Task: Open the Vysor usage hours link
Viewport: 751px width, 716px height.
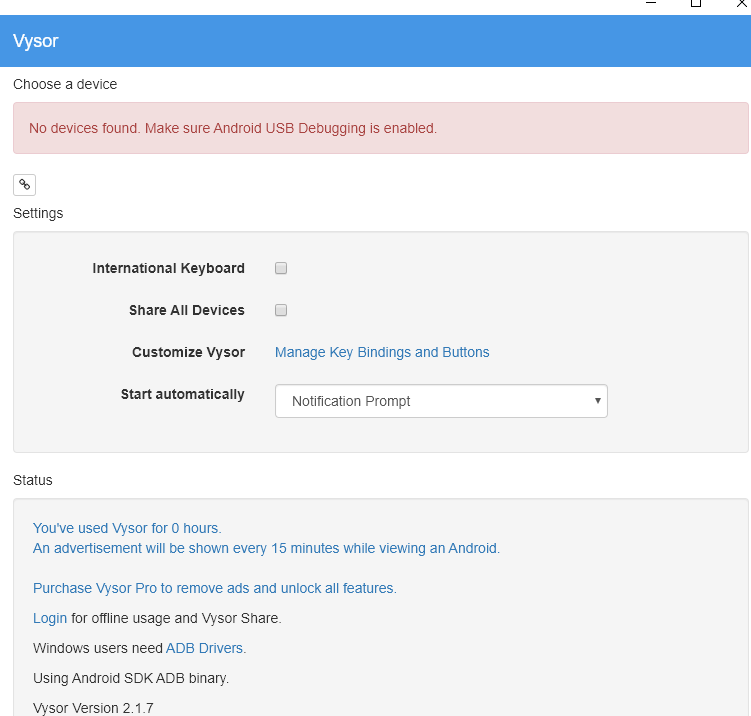Action: [127, 528]
